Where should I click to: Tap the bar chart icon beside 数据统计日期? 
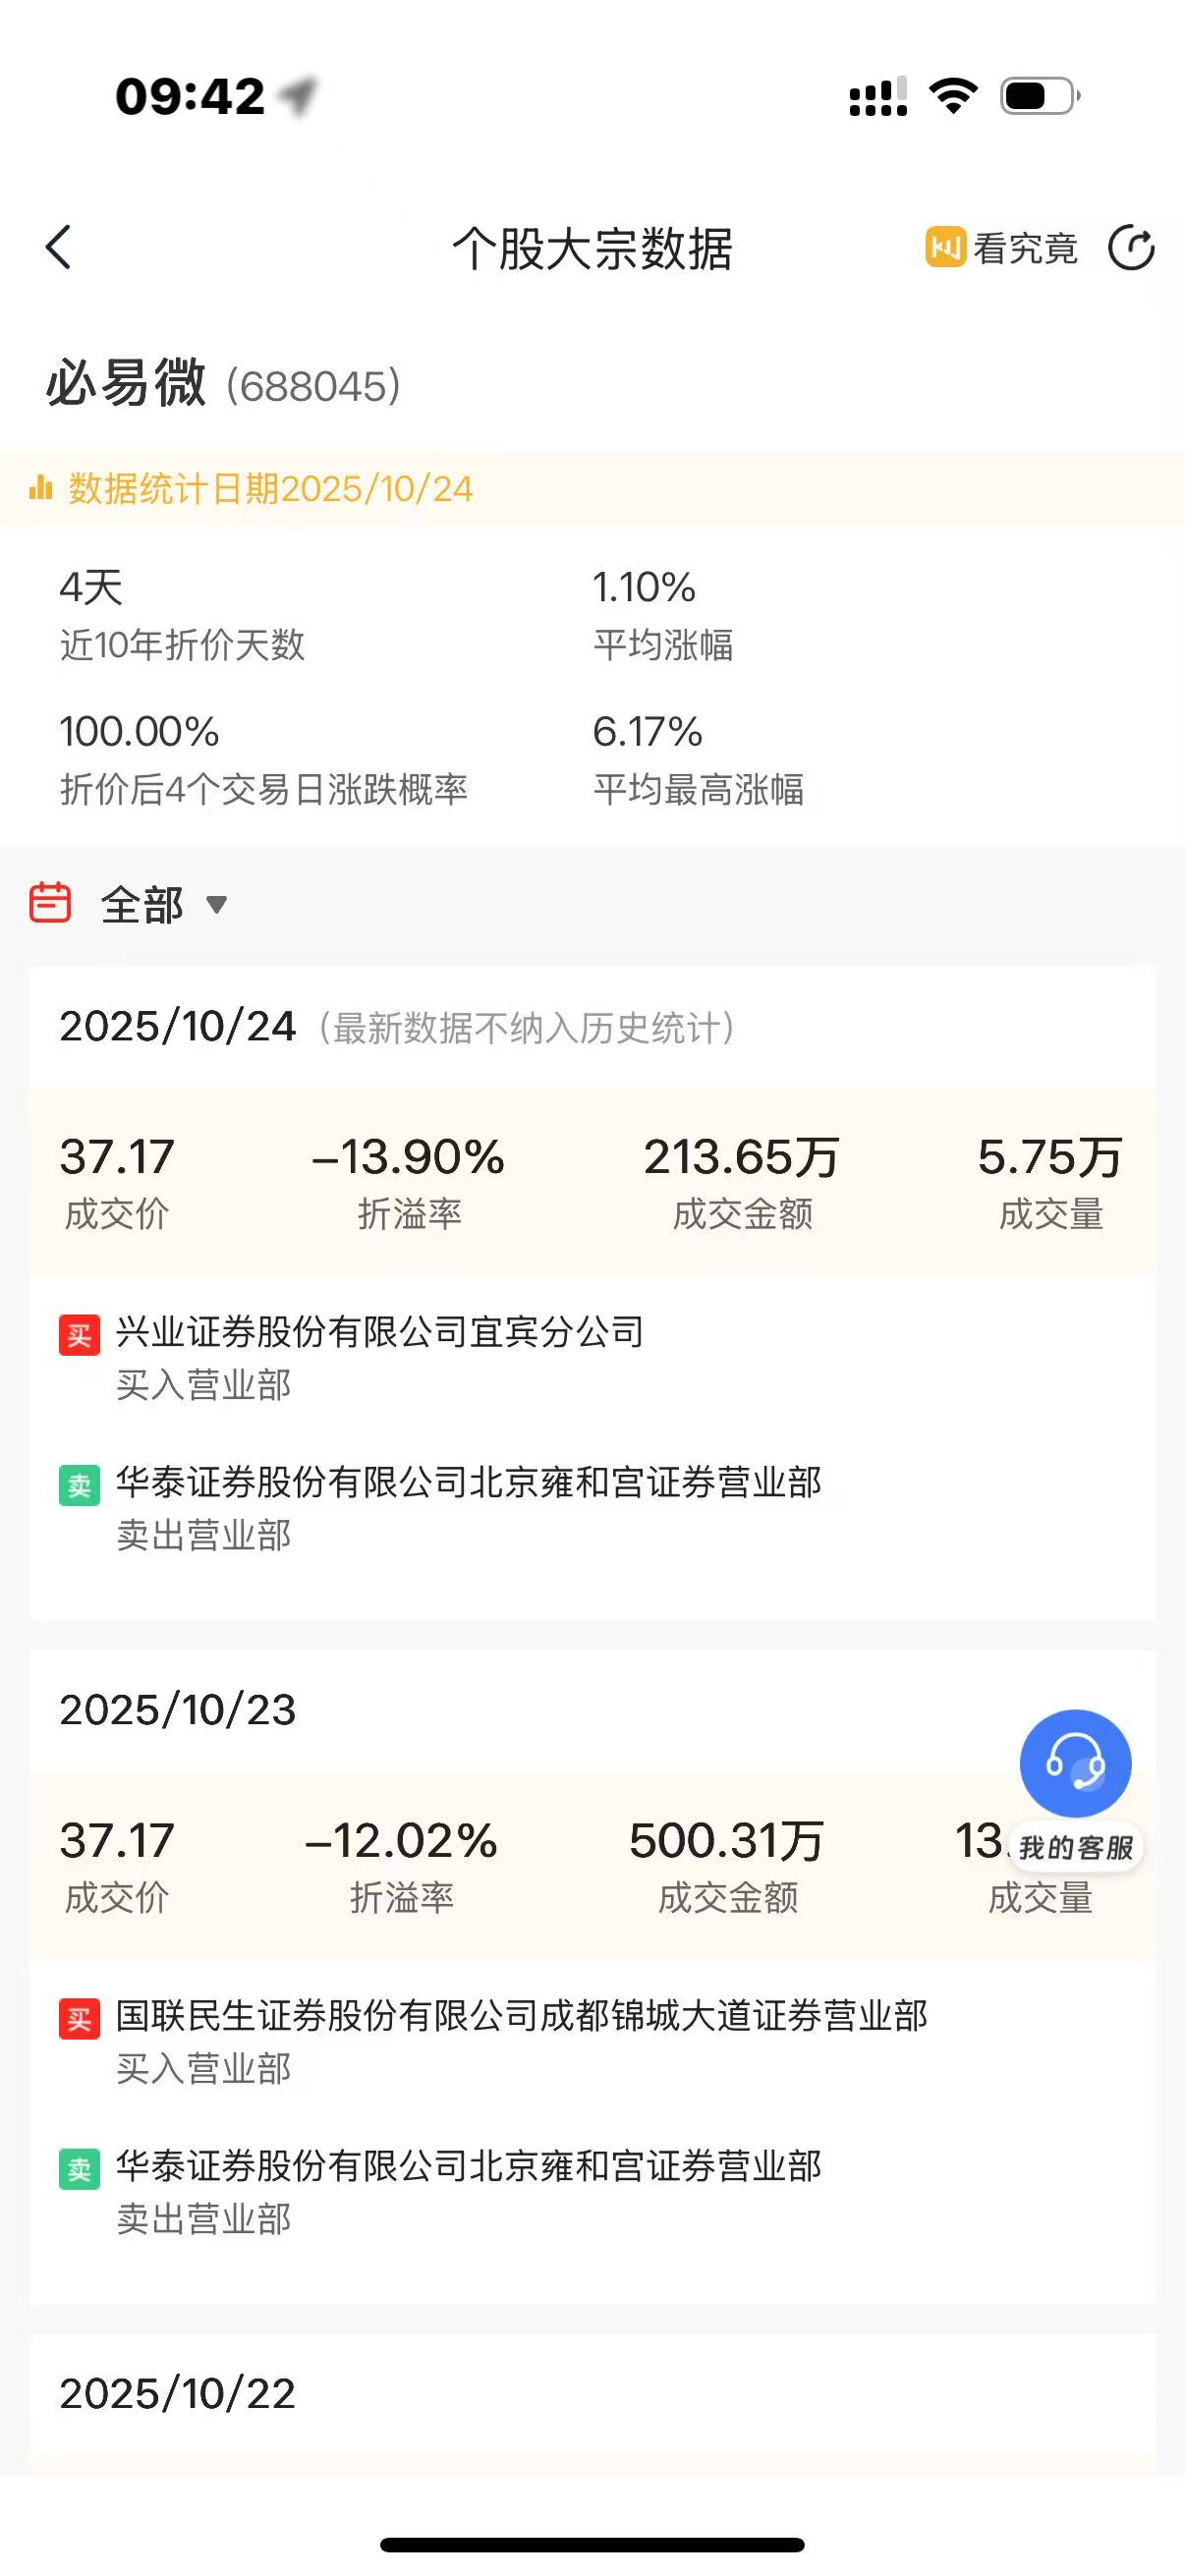click(41, 488)
